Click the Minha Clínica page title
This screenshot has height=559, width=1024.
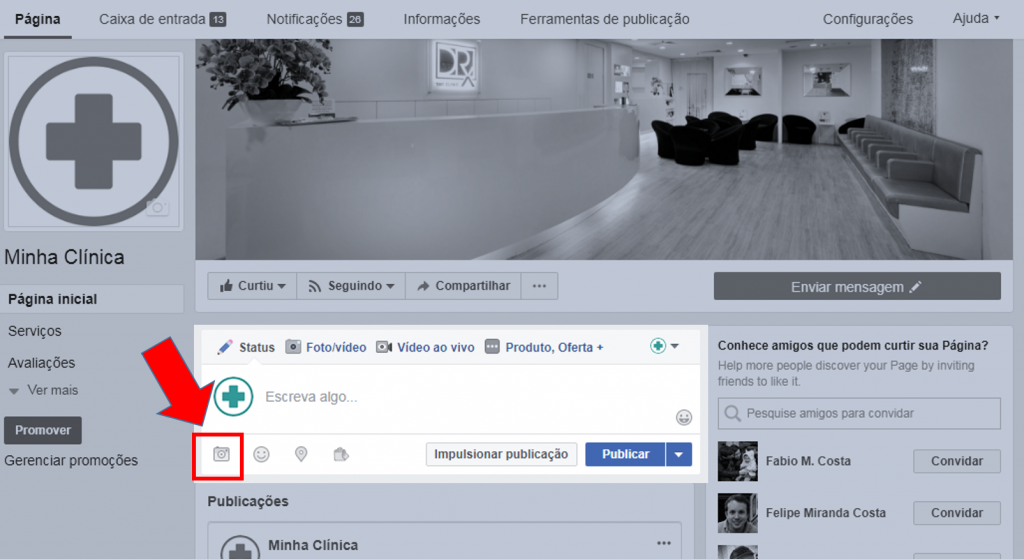64,257
